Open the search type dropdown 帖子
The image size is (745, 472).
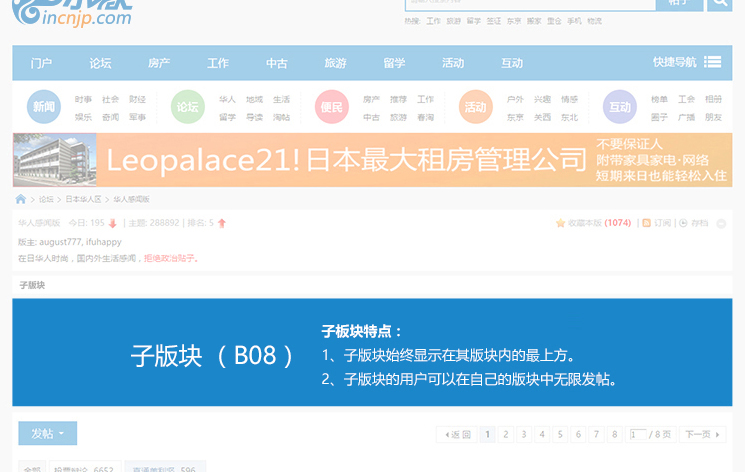[679, 4]
